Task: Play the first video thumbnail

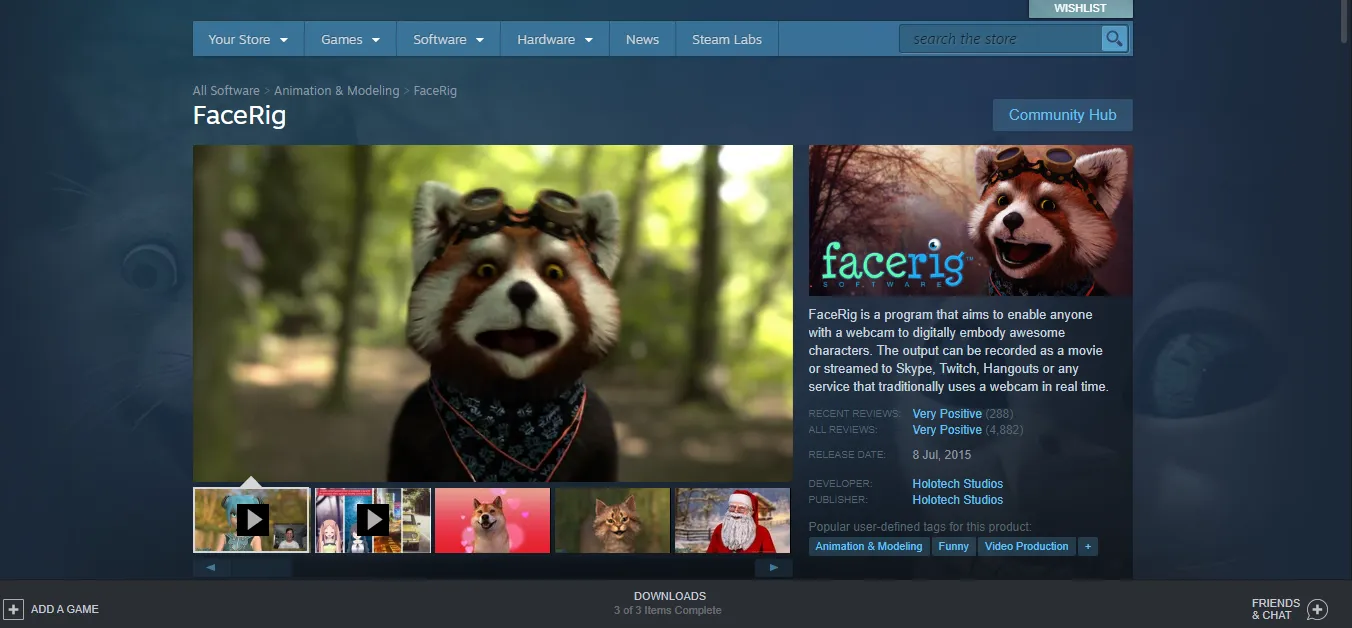Action: pyautogui.click(x=252, y=520)
